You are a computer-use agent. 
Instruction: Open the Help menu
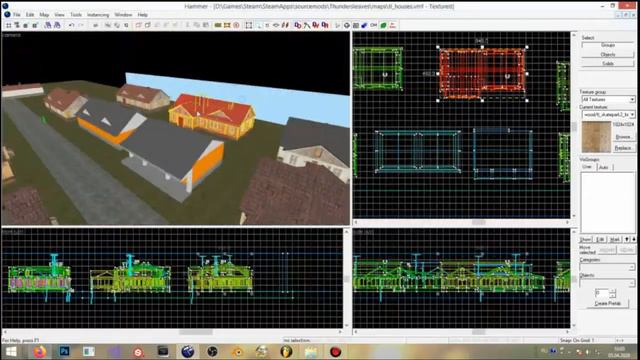[x=142, y=15]
